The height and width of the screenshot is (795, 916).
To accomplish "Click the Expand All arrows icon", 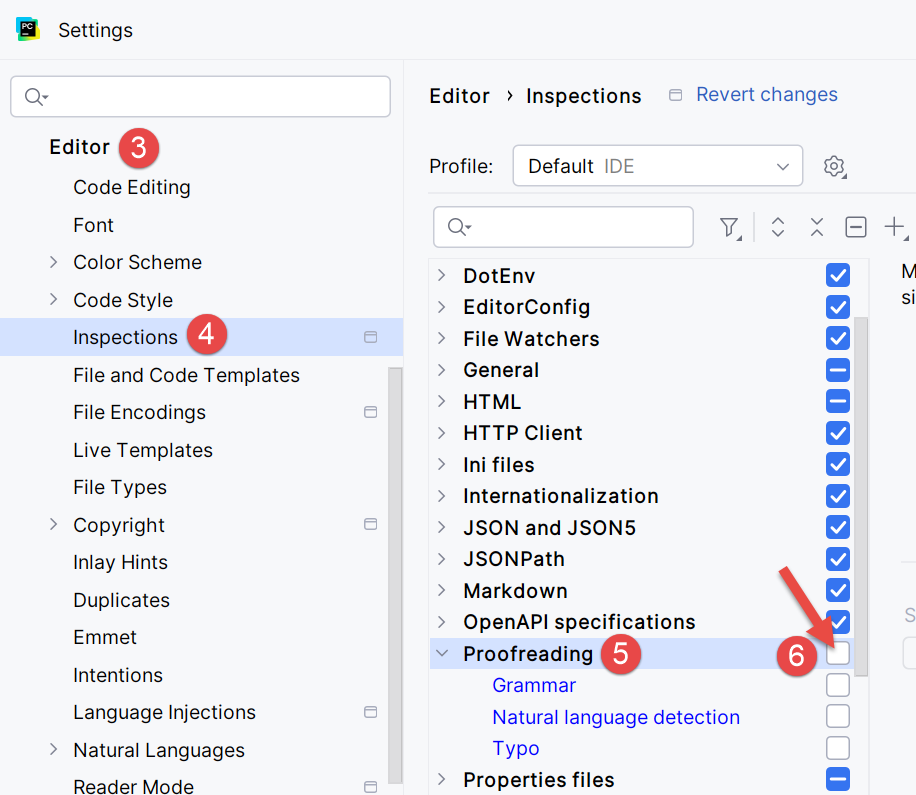I will (x=777, y=228).
